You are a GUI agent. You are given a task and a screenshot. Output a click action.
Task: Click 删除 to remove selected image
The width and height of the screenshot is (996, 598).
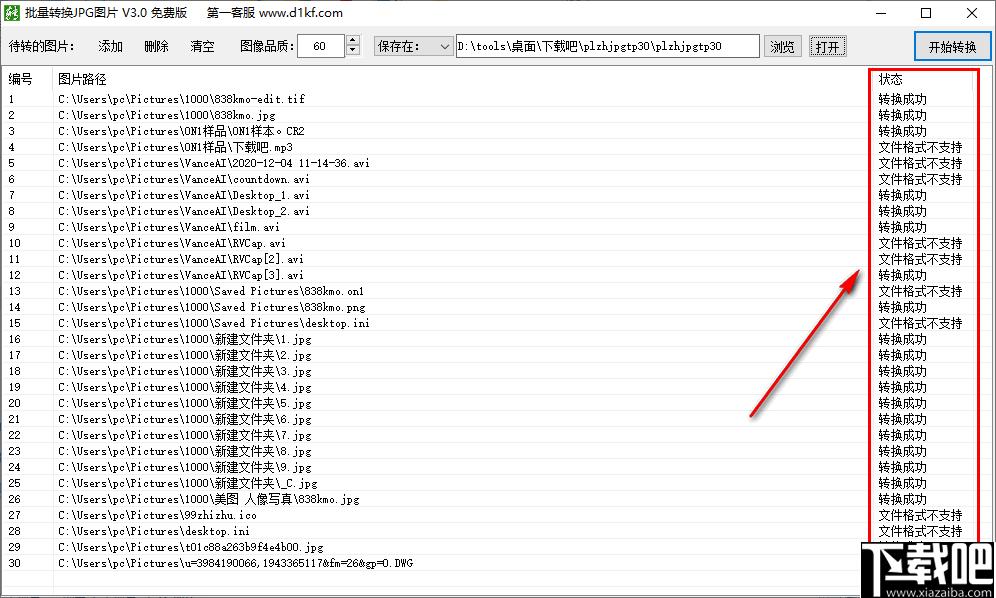click(x=156, y=47)
